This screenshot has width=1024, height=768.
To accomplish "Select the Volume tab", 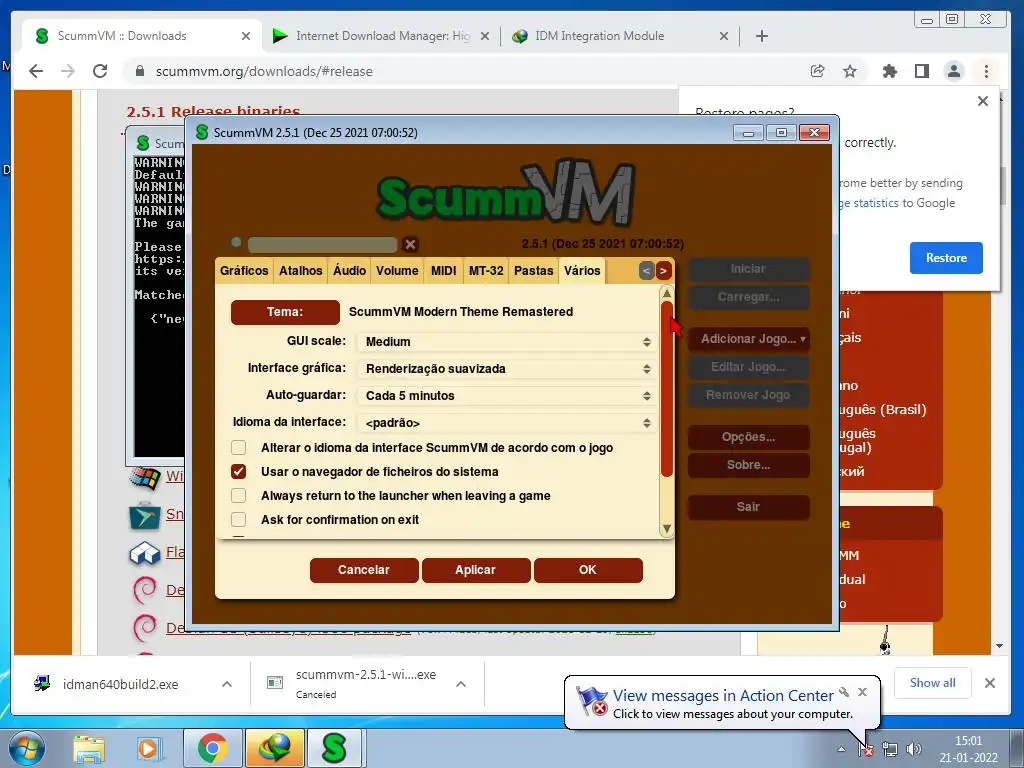I will coord(397,271).
